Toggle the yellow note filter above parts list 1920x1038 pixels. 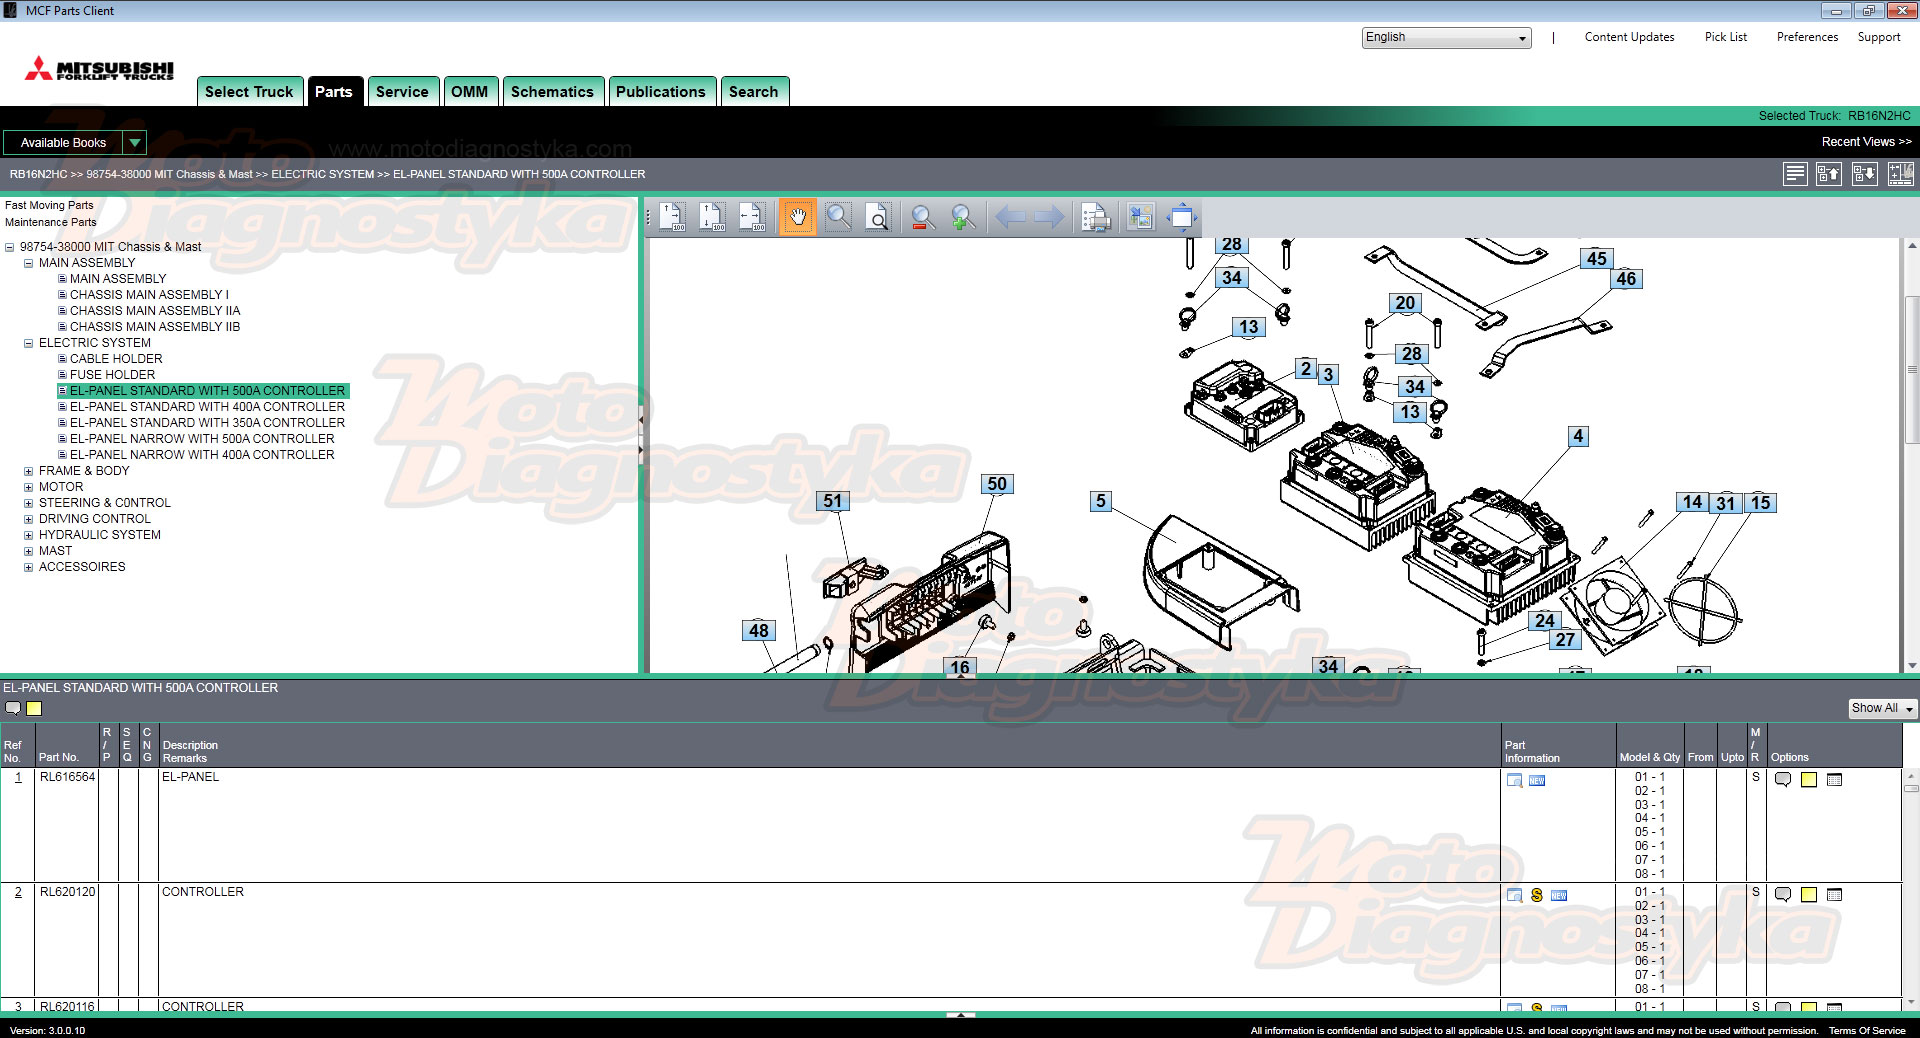(34, 708)
